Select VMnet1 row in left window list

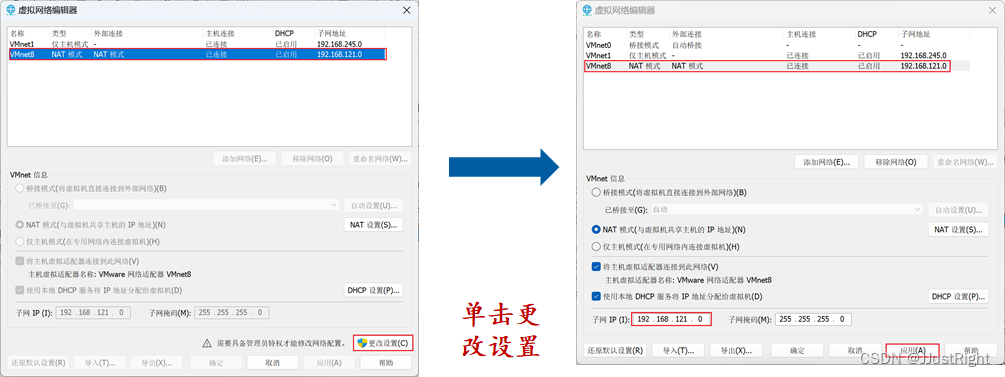[x=197, y=44]
